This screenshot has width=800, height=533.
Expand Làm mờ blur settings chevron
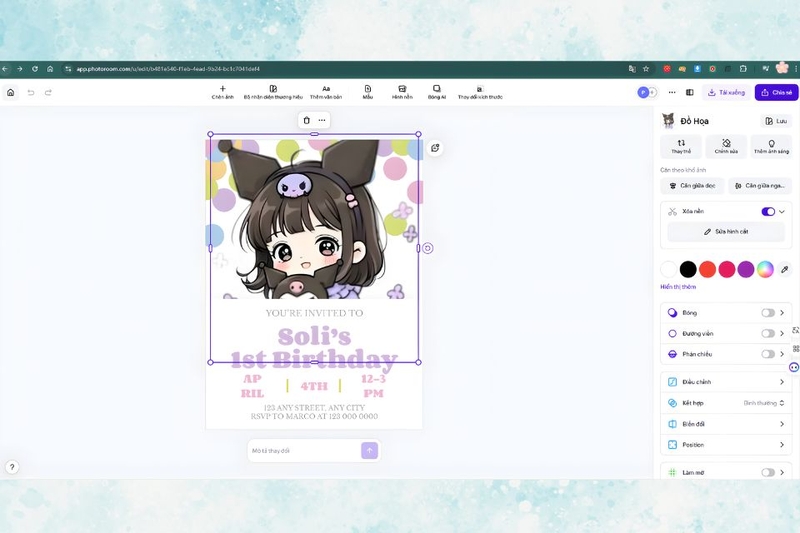[782, 472]
